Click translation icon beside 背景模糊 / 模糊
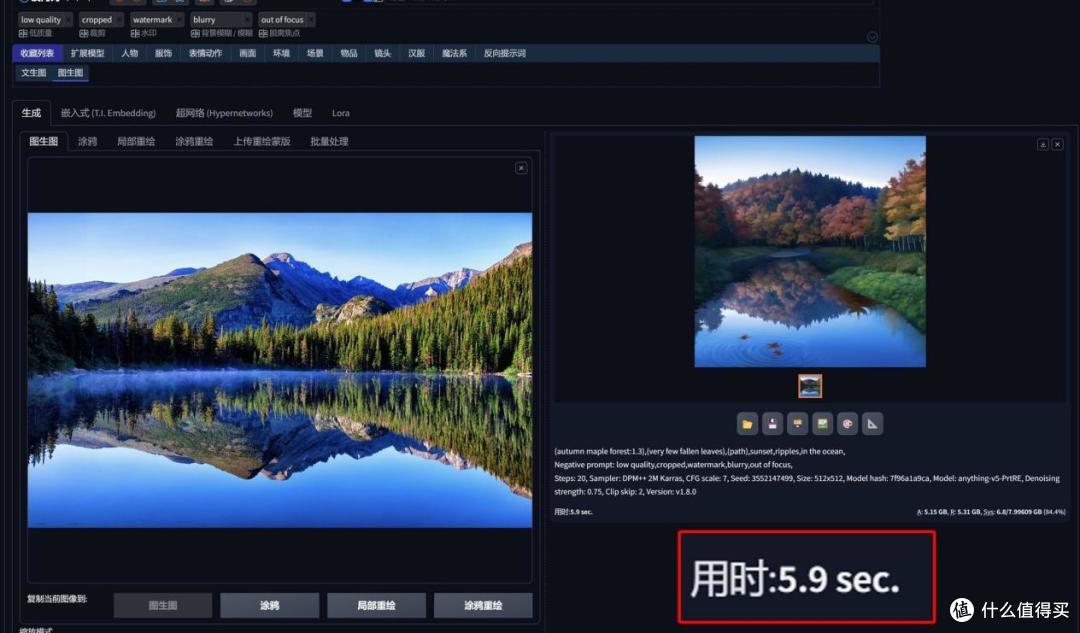 point(195,33)
